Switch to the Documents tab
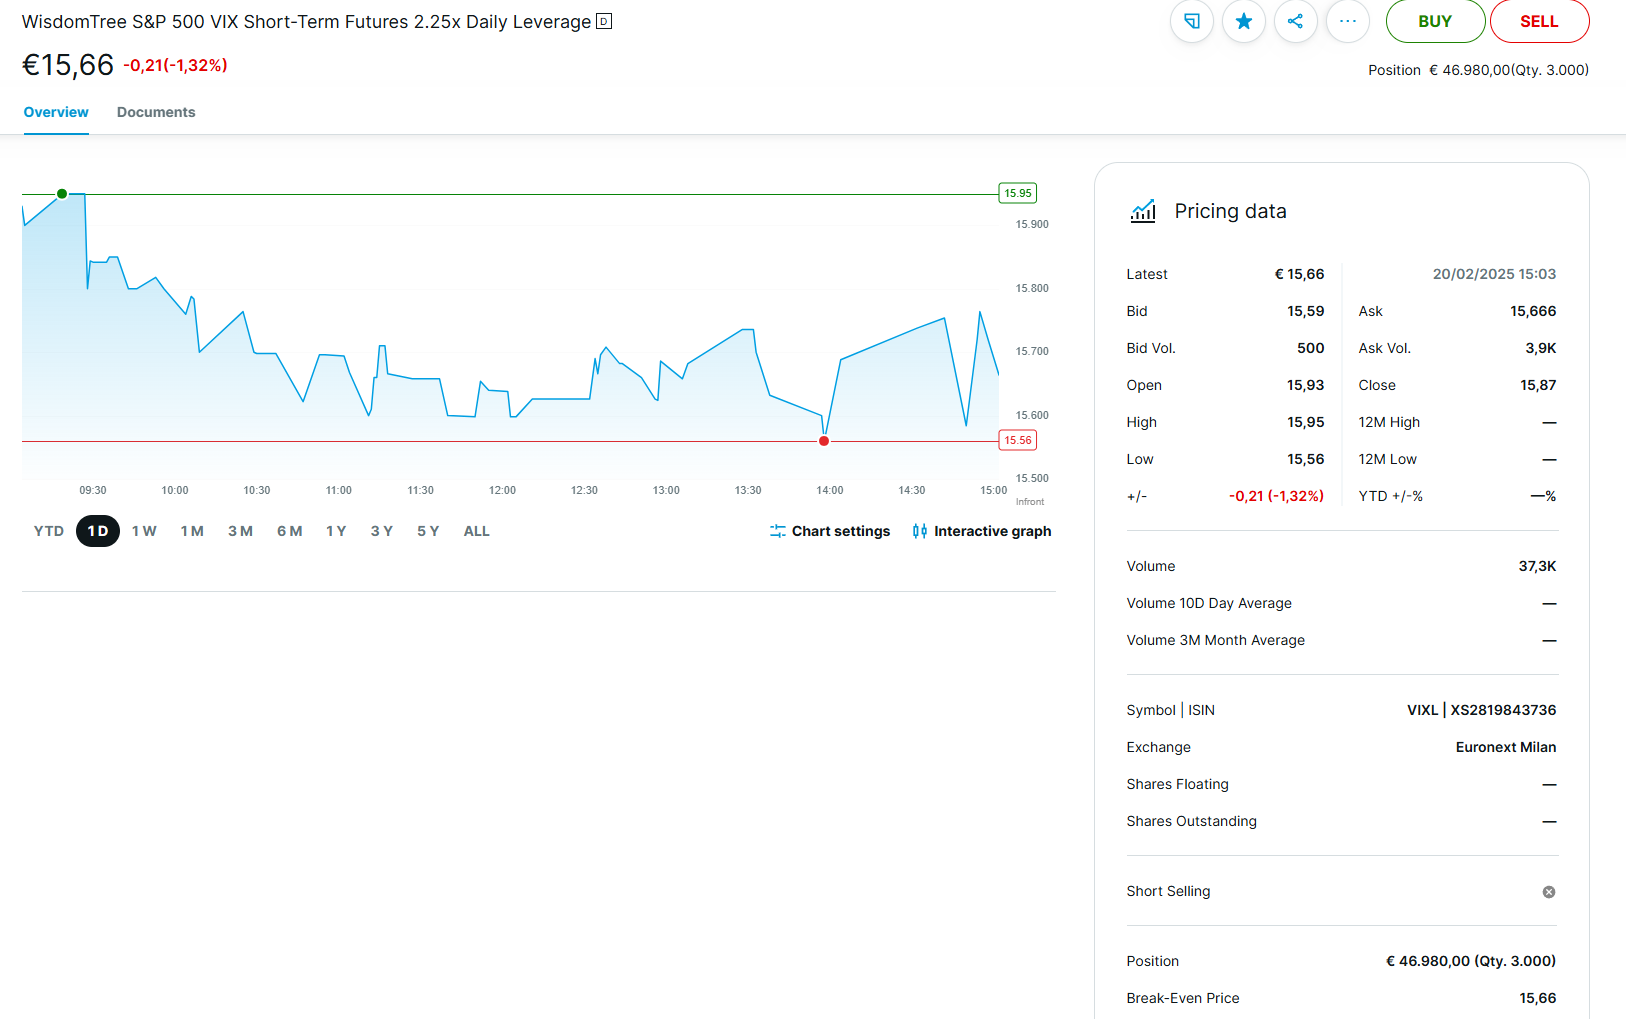Screen dimensions: 1626x1019 point(156,112)
